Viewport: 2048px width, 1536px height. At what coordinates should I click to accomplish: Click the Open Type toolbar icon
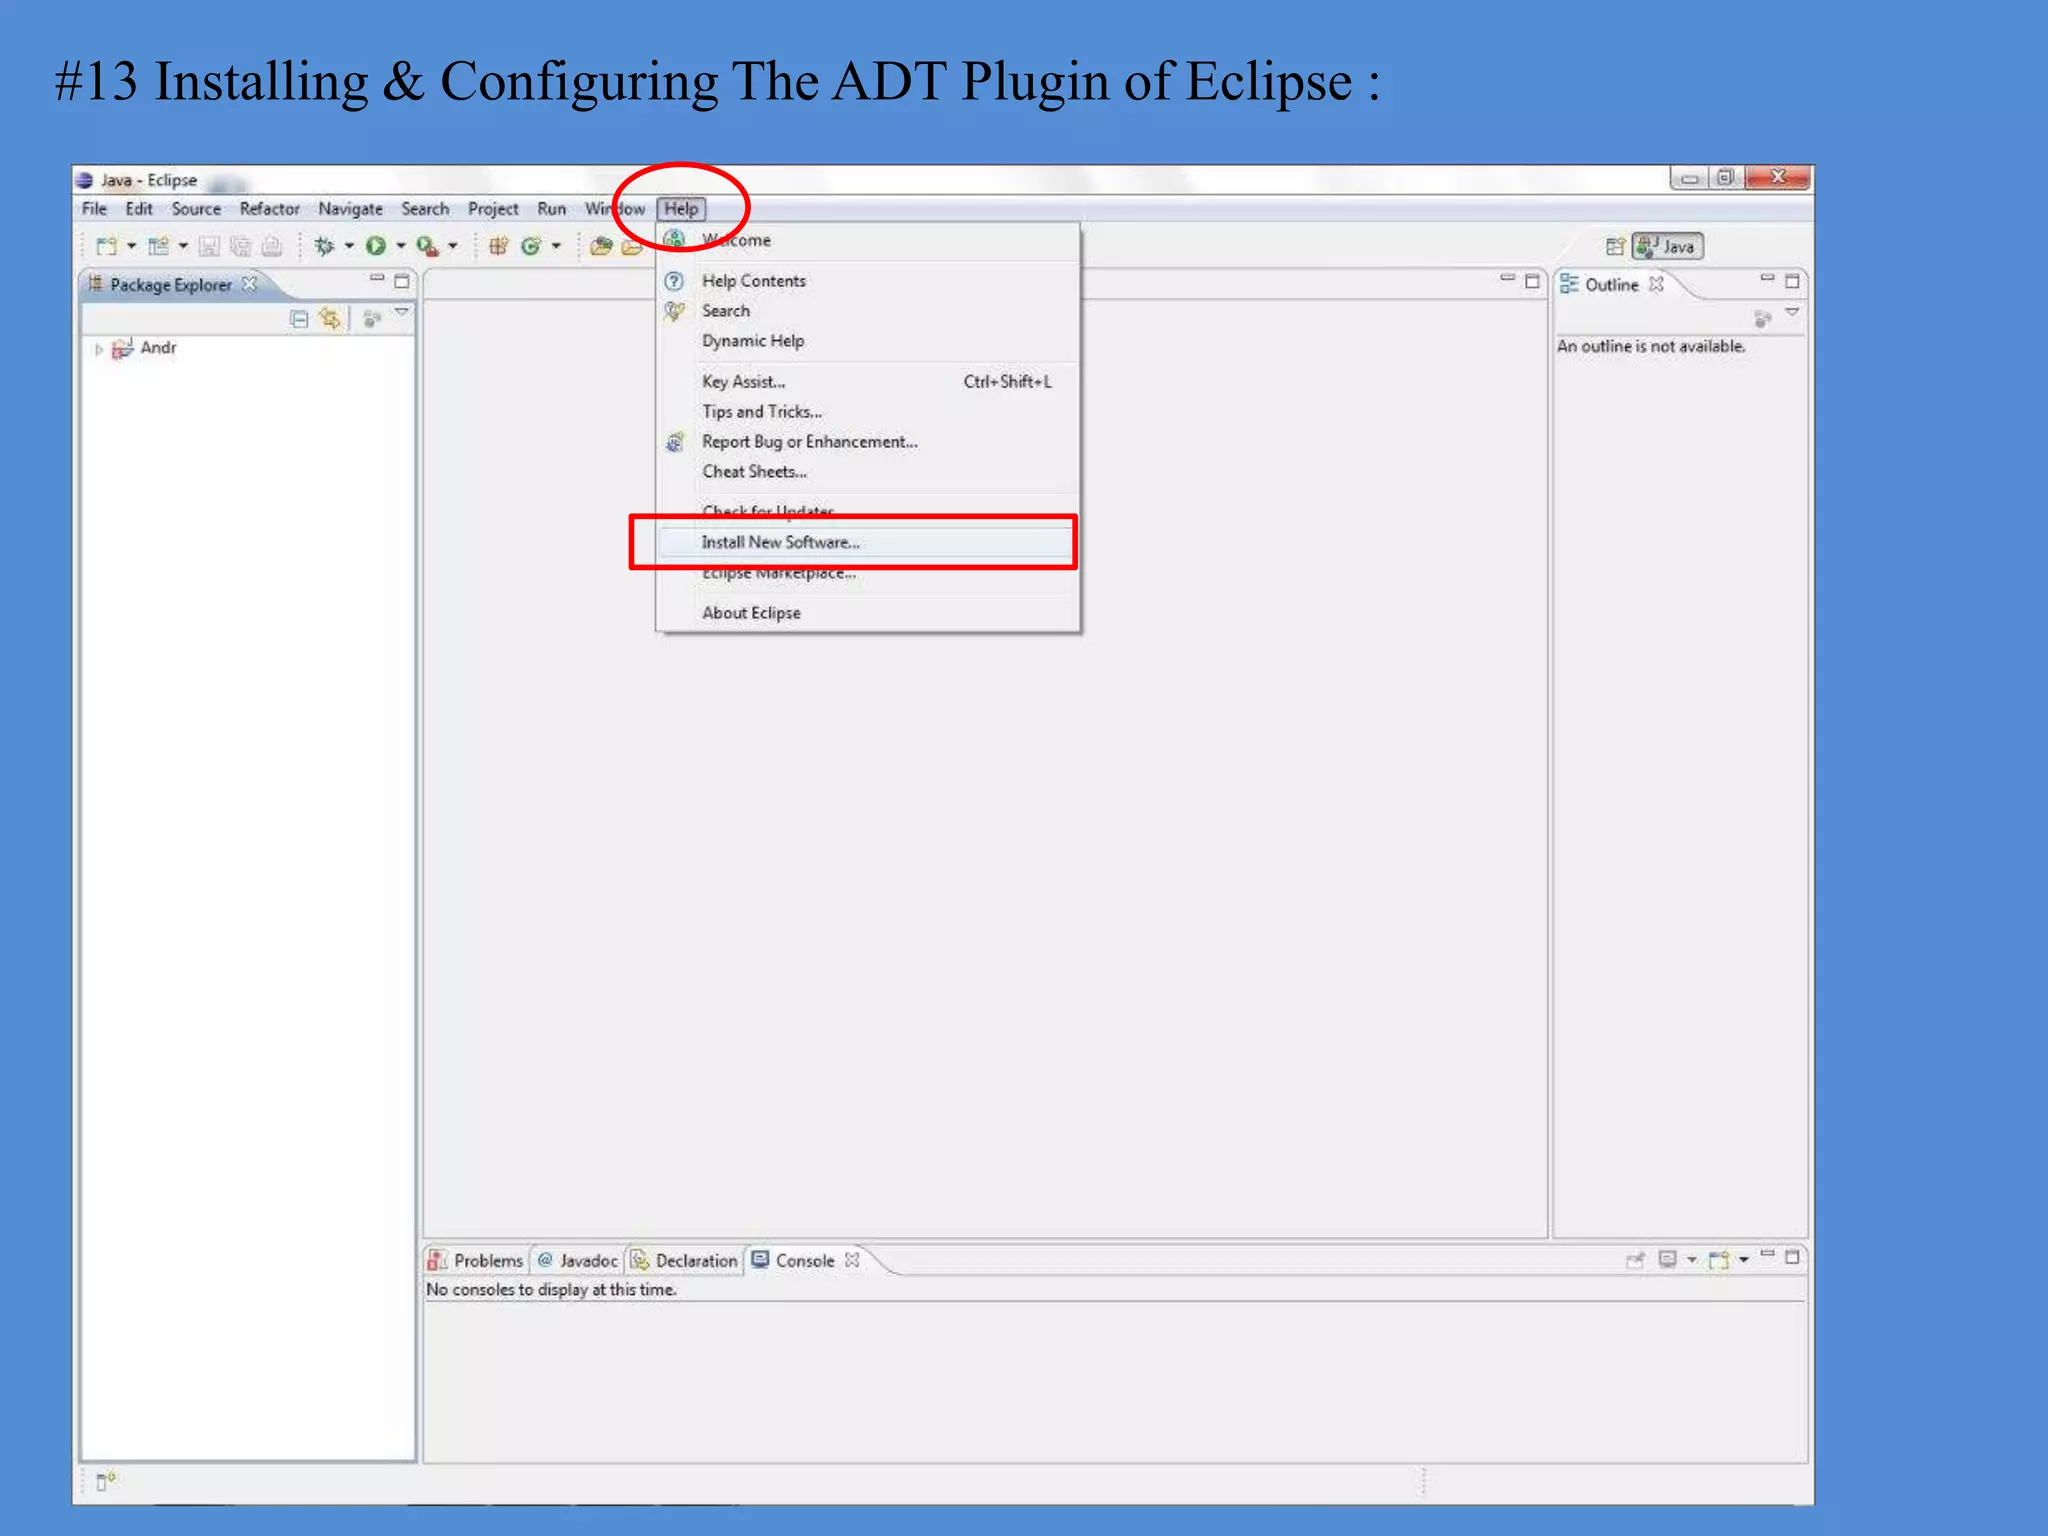point(601,246)
